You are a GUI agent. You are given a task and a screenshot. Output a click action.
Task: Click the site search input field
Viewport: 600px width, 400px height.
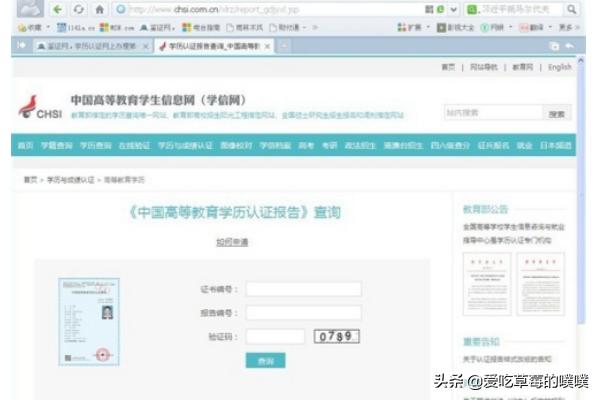pyautogui.click(x=493, y=113)
